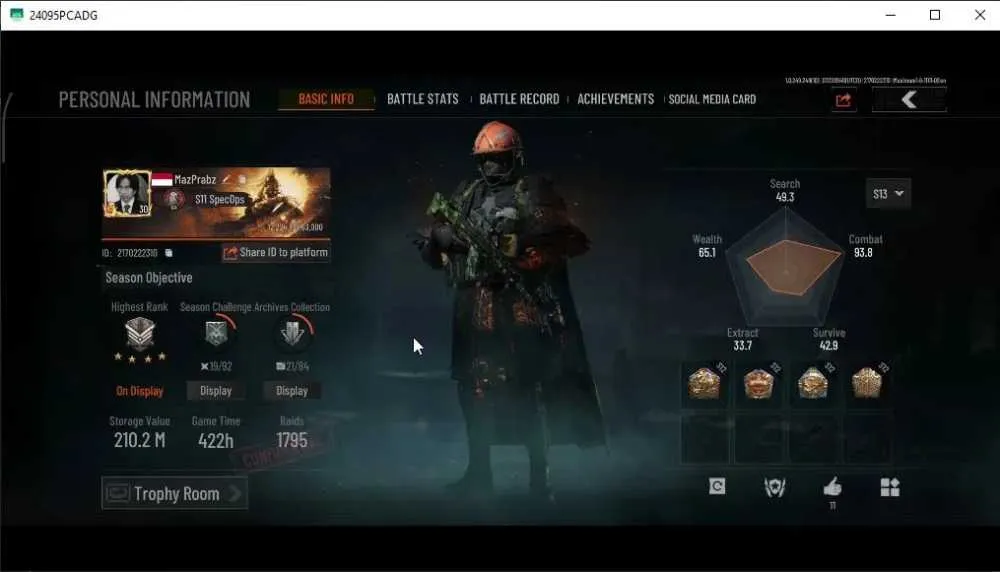The image size is (1000, 572).
Task: Open the Trophy Room
Action: coord(174,494)
